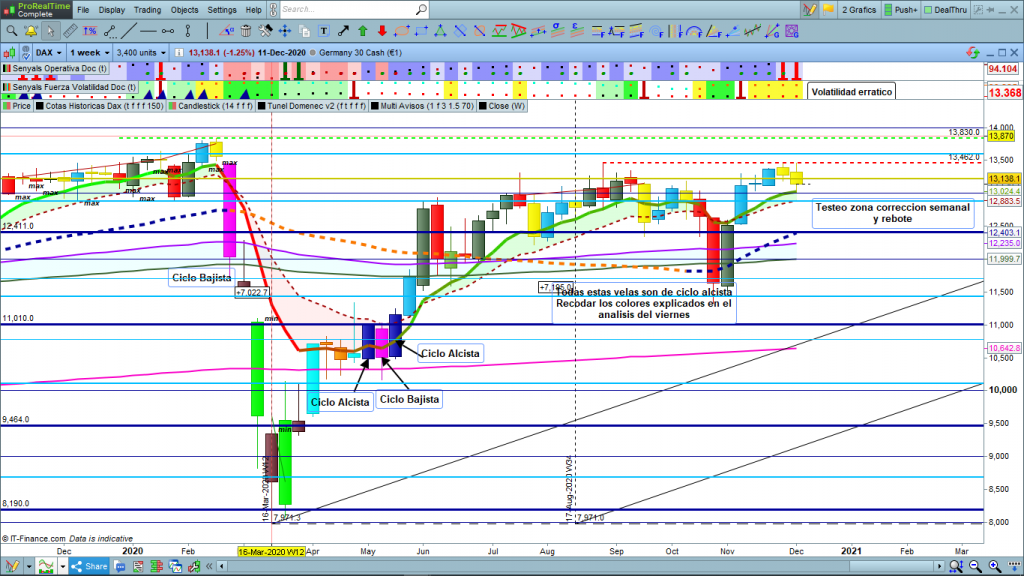Open the DAX instrument dropdown
The width and height of the screenshot is (1024, 576).
[x=50, y=51]
